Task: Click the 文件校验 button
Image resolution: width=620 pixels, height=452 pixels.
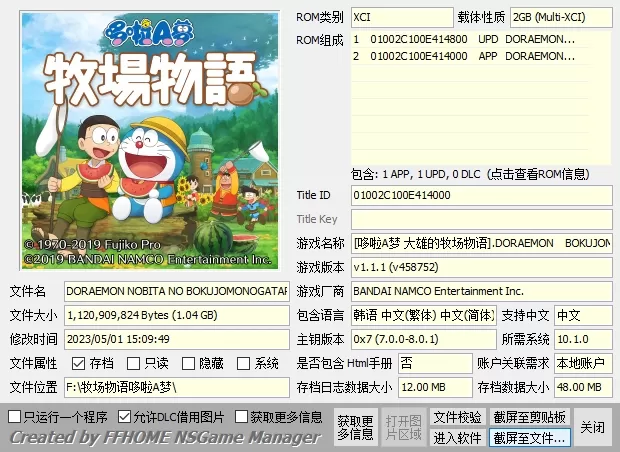Action: pyautogui.click(x=457, y=417)
